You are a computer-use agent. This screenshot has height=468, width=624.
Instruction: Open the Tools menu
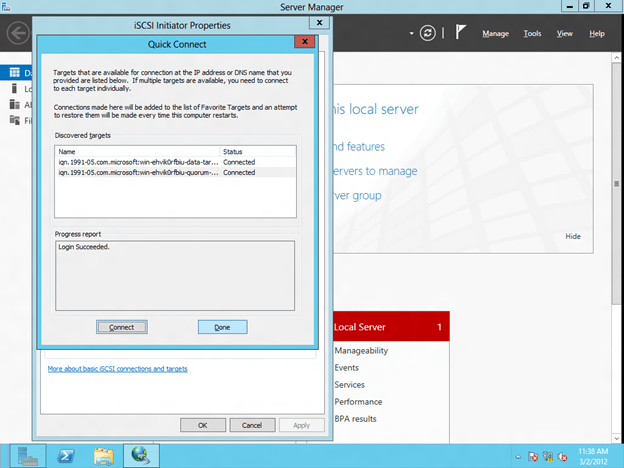pyautogui.click(x=532, y=34)
